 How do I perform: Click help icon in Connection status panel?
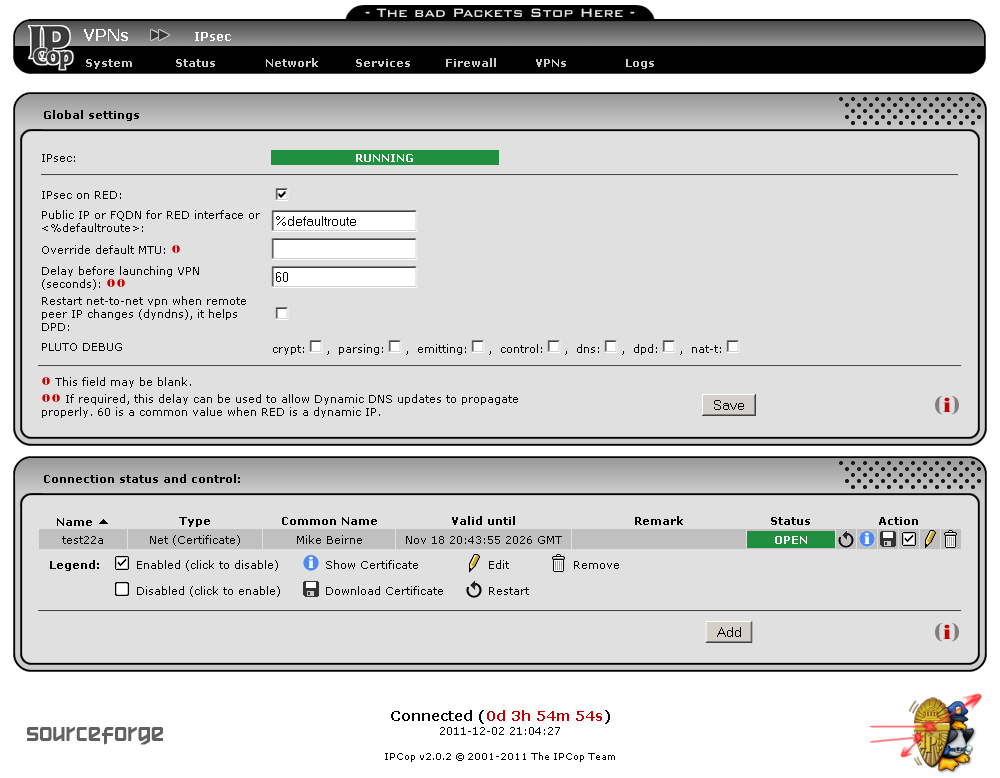[x=947, y=632]
